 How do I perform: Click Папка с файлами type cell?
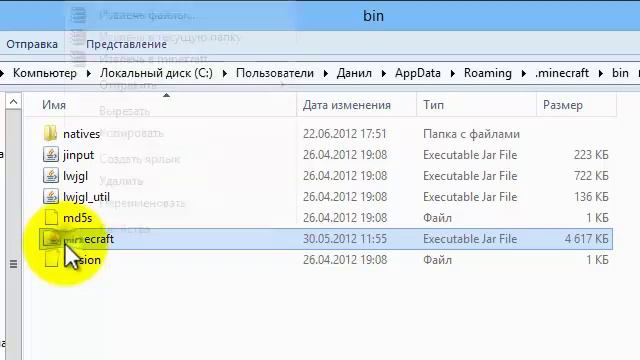[471, 134]
